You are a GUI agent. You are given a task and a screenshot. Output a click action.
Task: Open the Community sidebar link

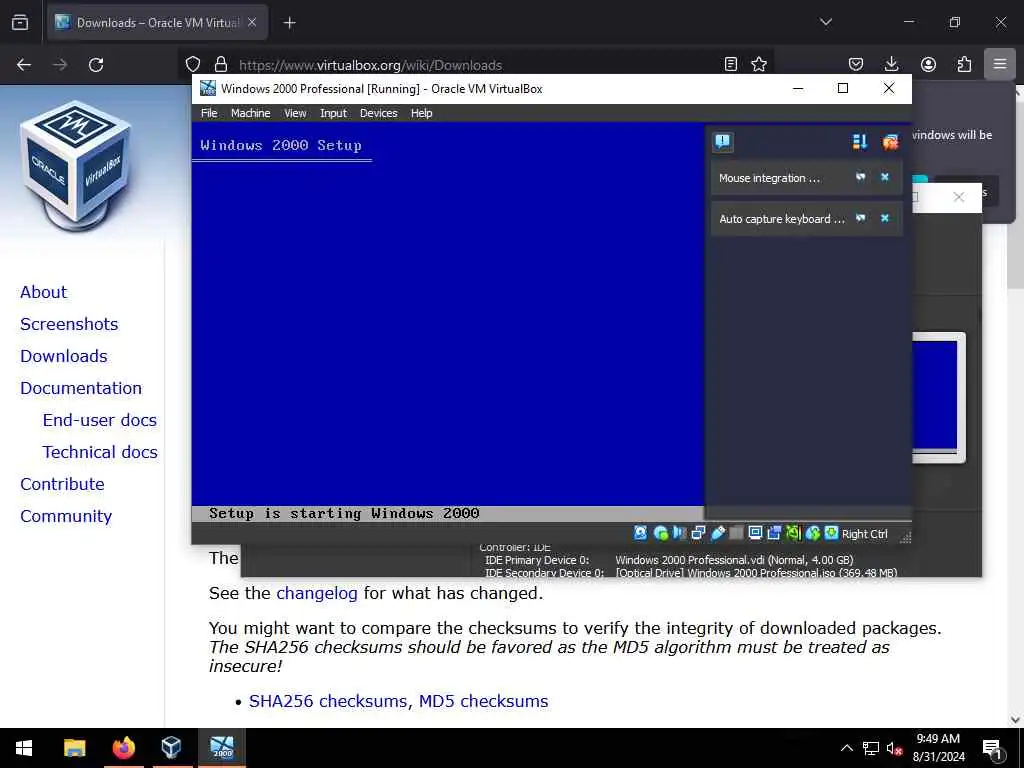tap(66, 516)
